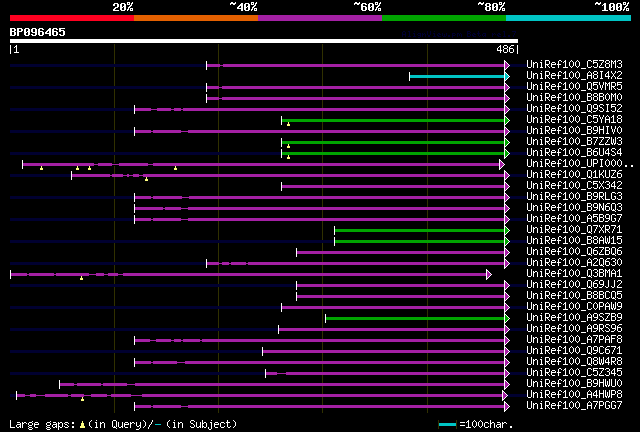Click the green alignment bar for Q7XR71
640x432 pixels.
(420, 231)
